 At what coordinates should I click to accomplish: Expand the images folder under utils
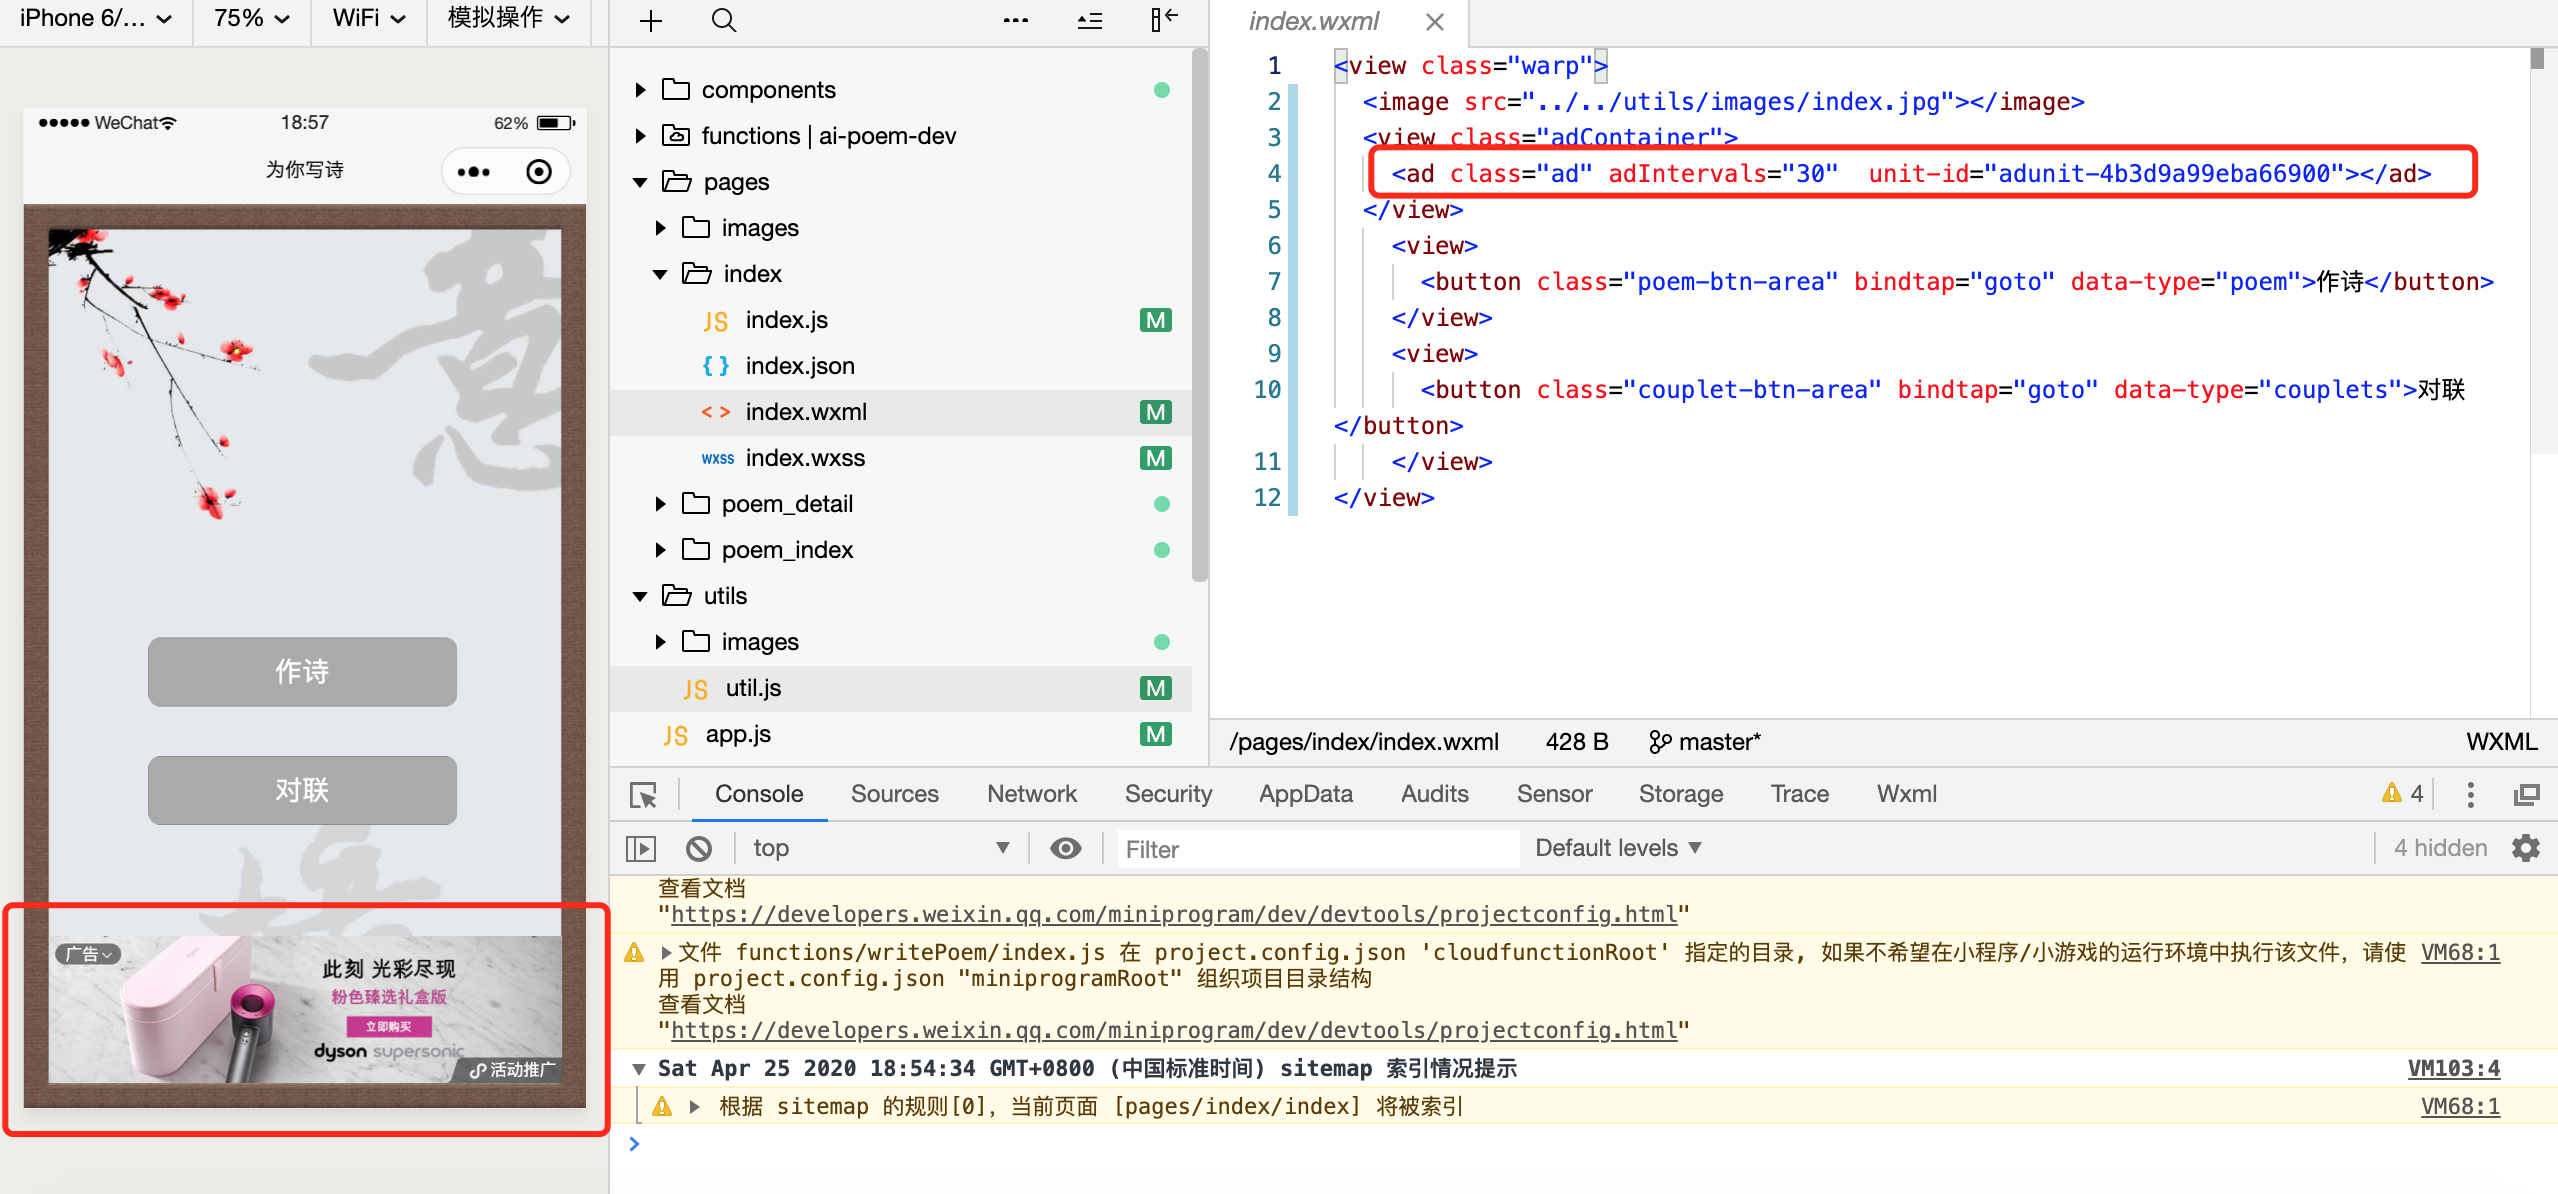660,642
